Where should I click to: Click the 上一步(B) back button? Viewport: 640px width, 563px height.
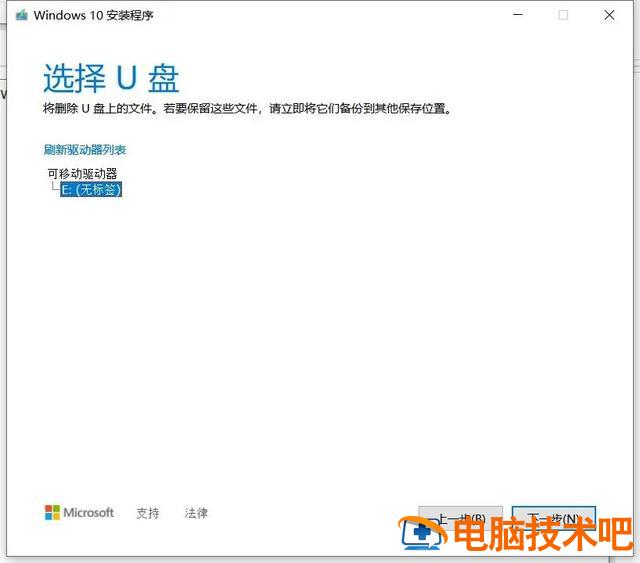pos(460,518)
